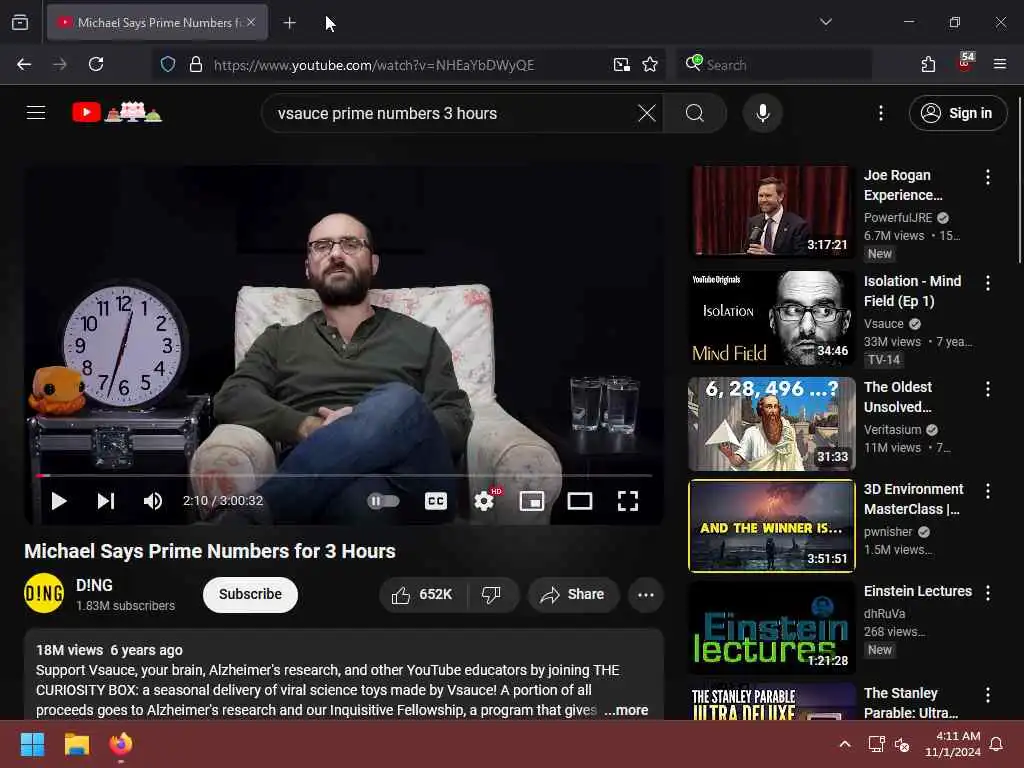Open Isolation - Mind Field thumbnail

tap(772, 317)
